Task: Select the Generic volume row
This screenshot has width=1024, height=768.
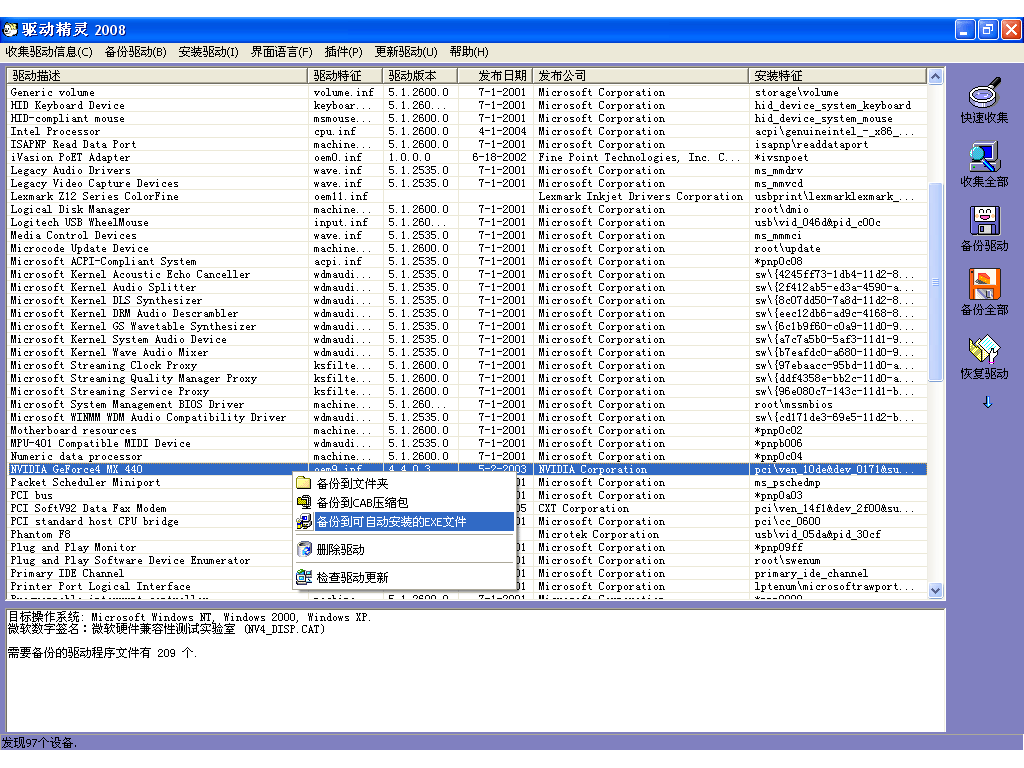Action: coord(467,92)
